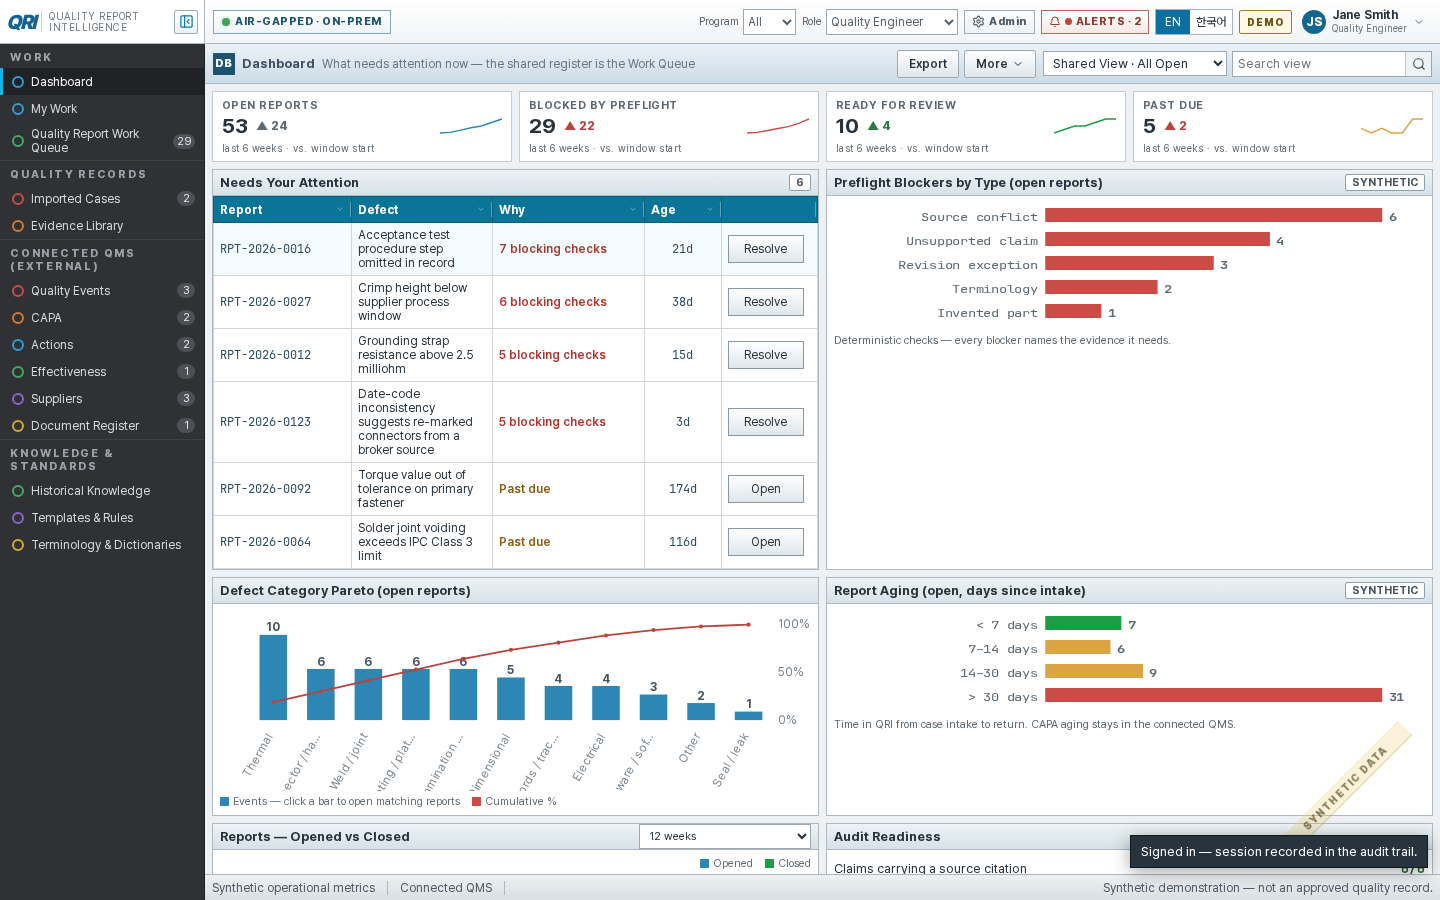Viewport: 1440px width, 900px height.
Task: Click the circle icon beside Suppliers
Action: pyautogui.click(x=18, y=399)
